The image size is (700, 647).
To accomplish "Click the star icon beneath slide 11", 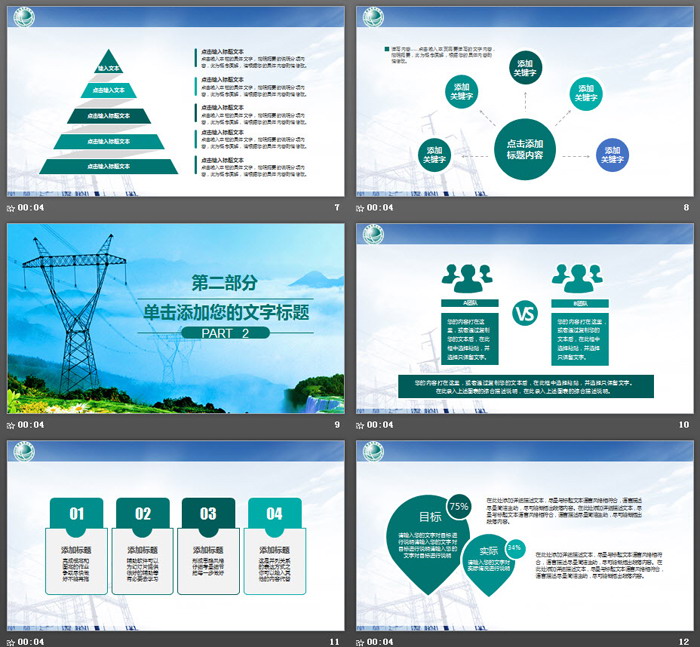I will pyautogui.click(x=11, y=641).
